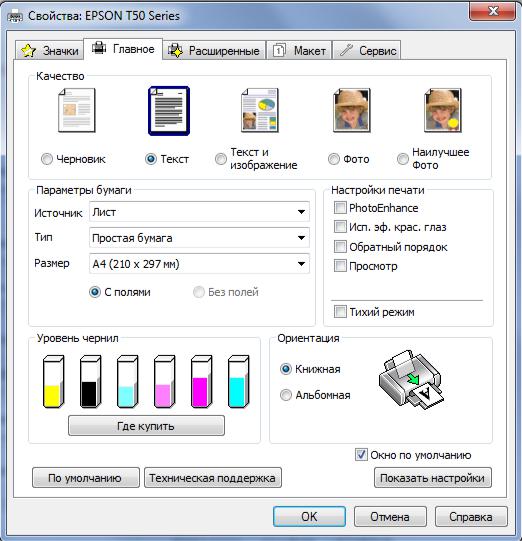Click the light magenta ink cartridge

(x=164, y=382)
